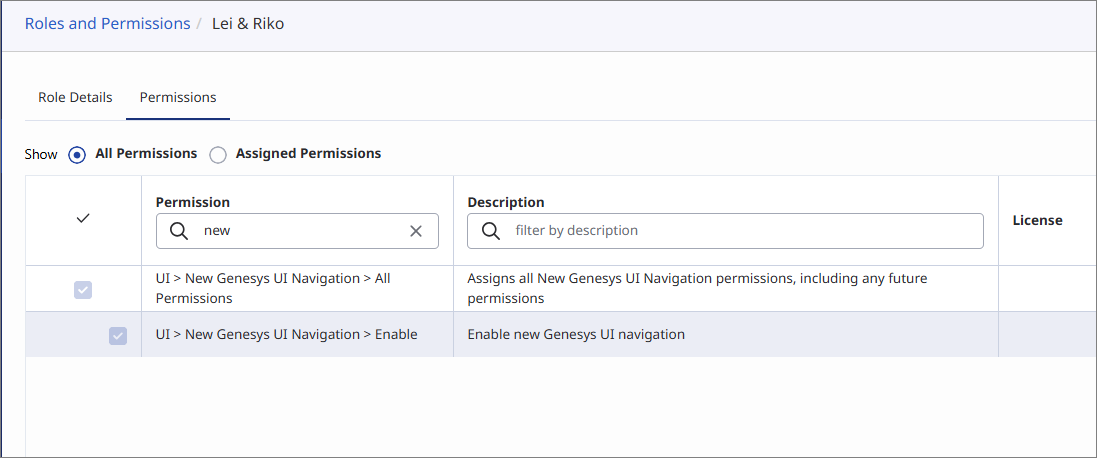Select the All Permissions radio button
This screenshot has width=1097, height=458.
(x=77, y=155)
